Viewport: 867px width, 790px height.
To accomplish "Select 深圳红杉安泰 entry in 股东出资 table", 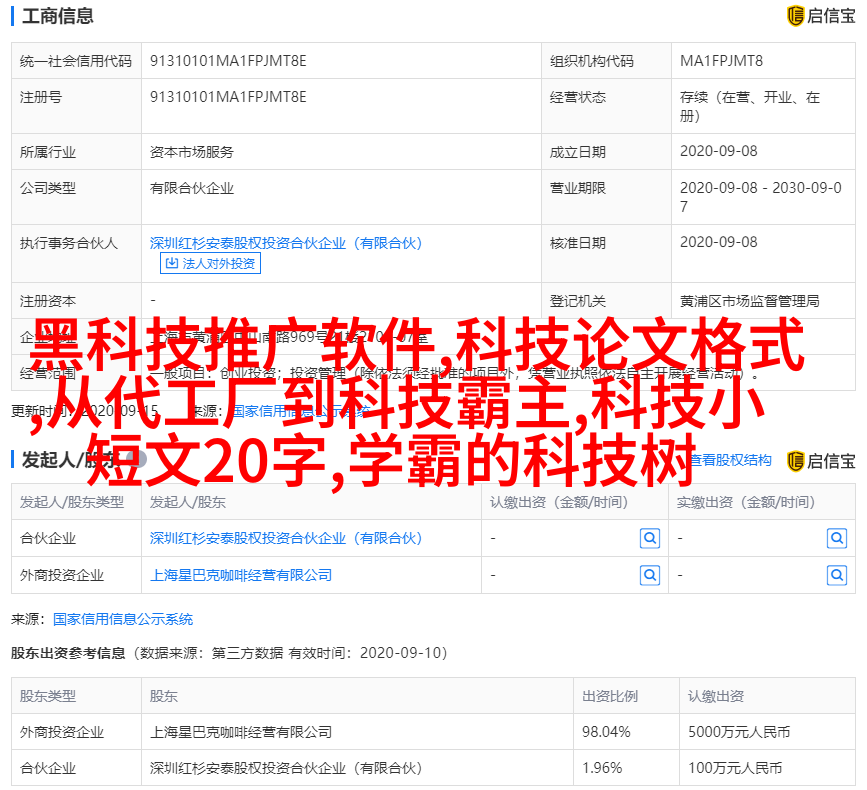I will tap(286, 768).
